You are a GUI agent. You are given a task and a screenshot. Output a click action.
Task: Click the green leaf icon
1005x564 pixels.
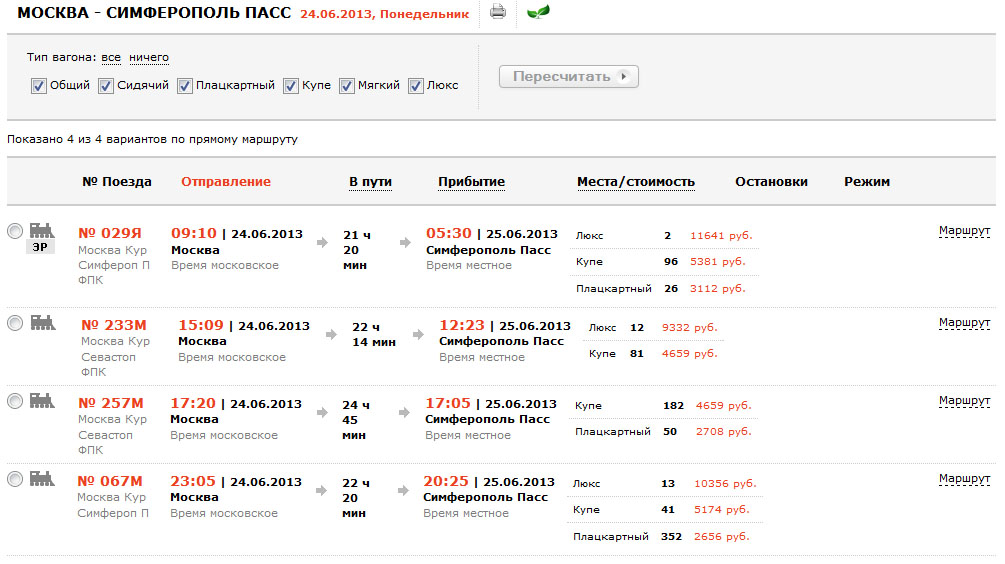[538, 13]
